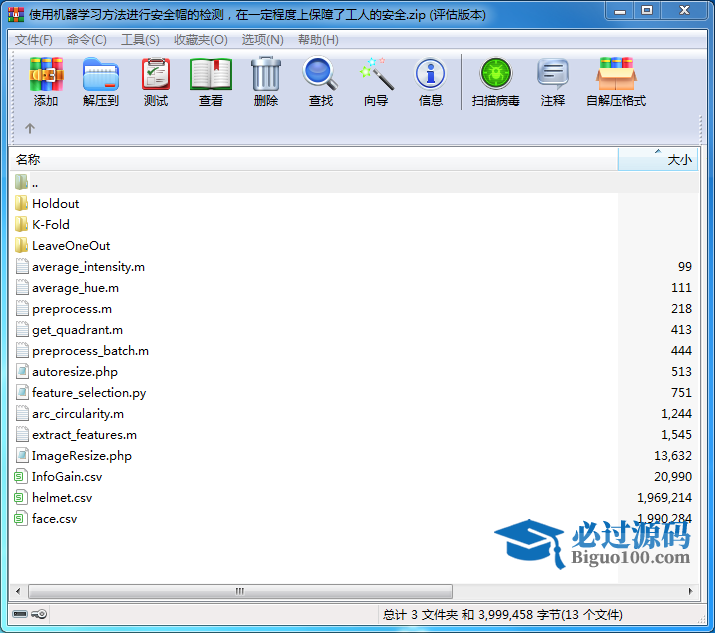This screenshot has width=715, height=633.
Task: Click the drive icon in status bar
Action: (20, 614)
